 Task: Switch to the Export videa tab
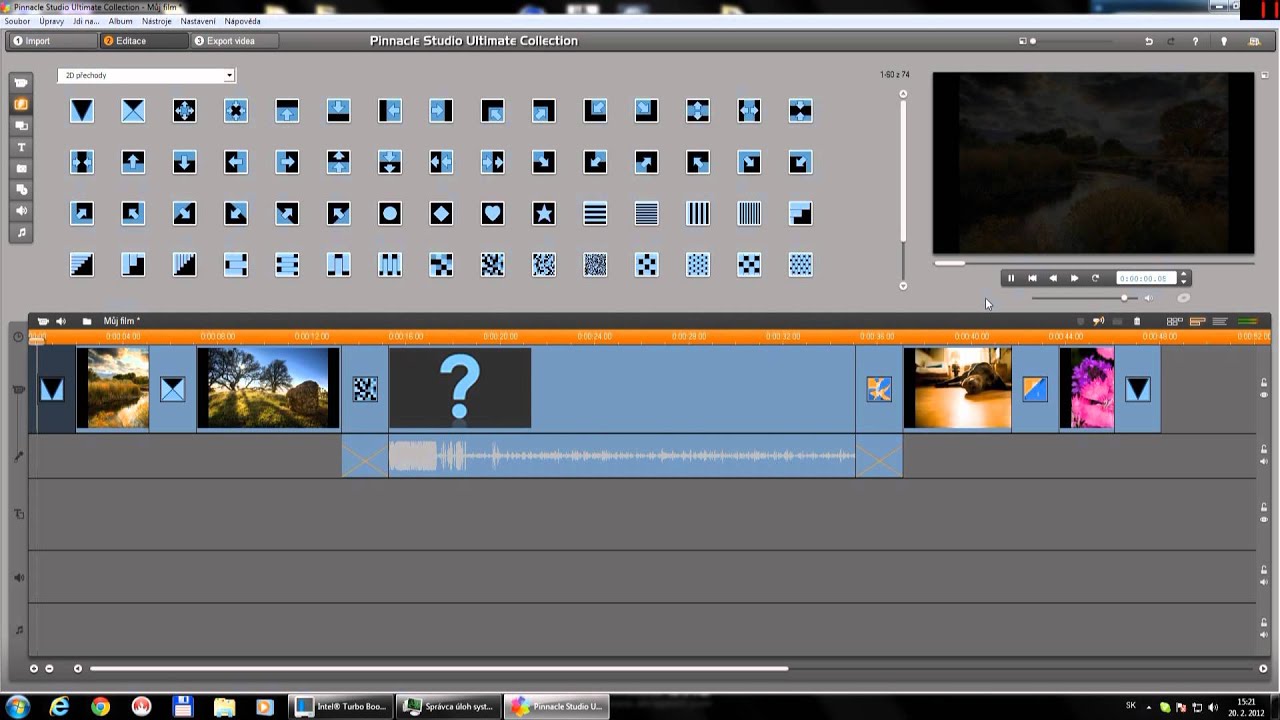pos(233,41)
